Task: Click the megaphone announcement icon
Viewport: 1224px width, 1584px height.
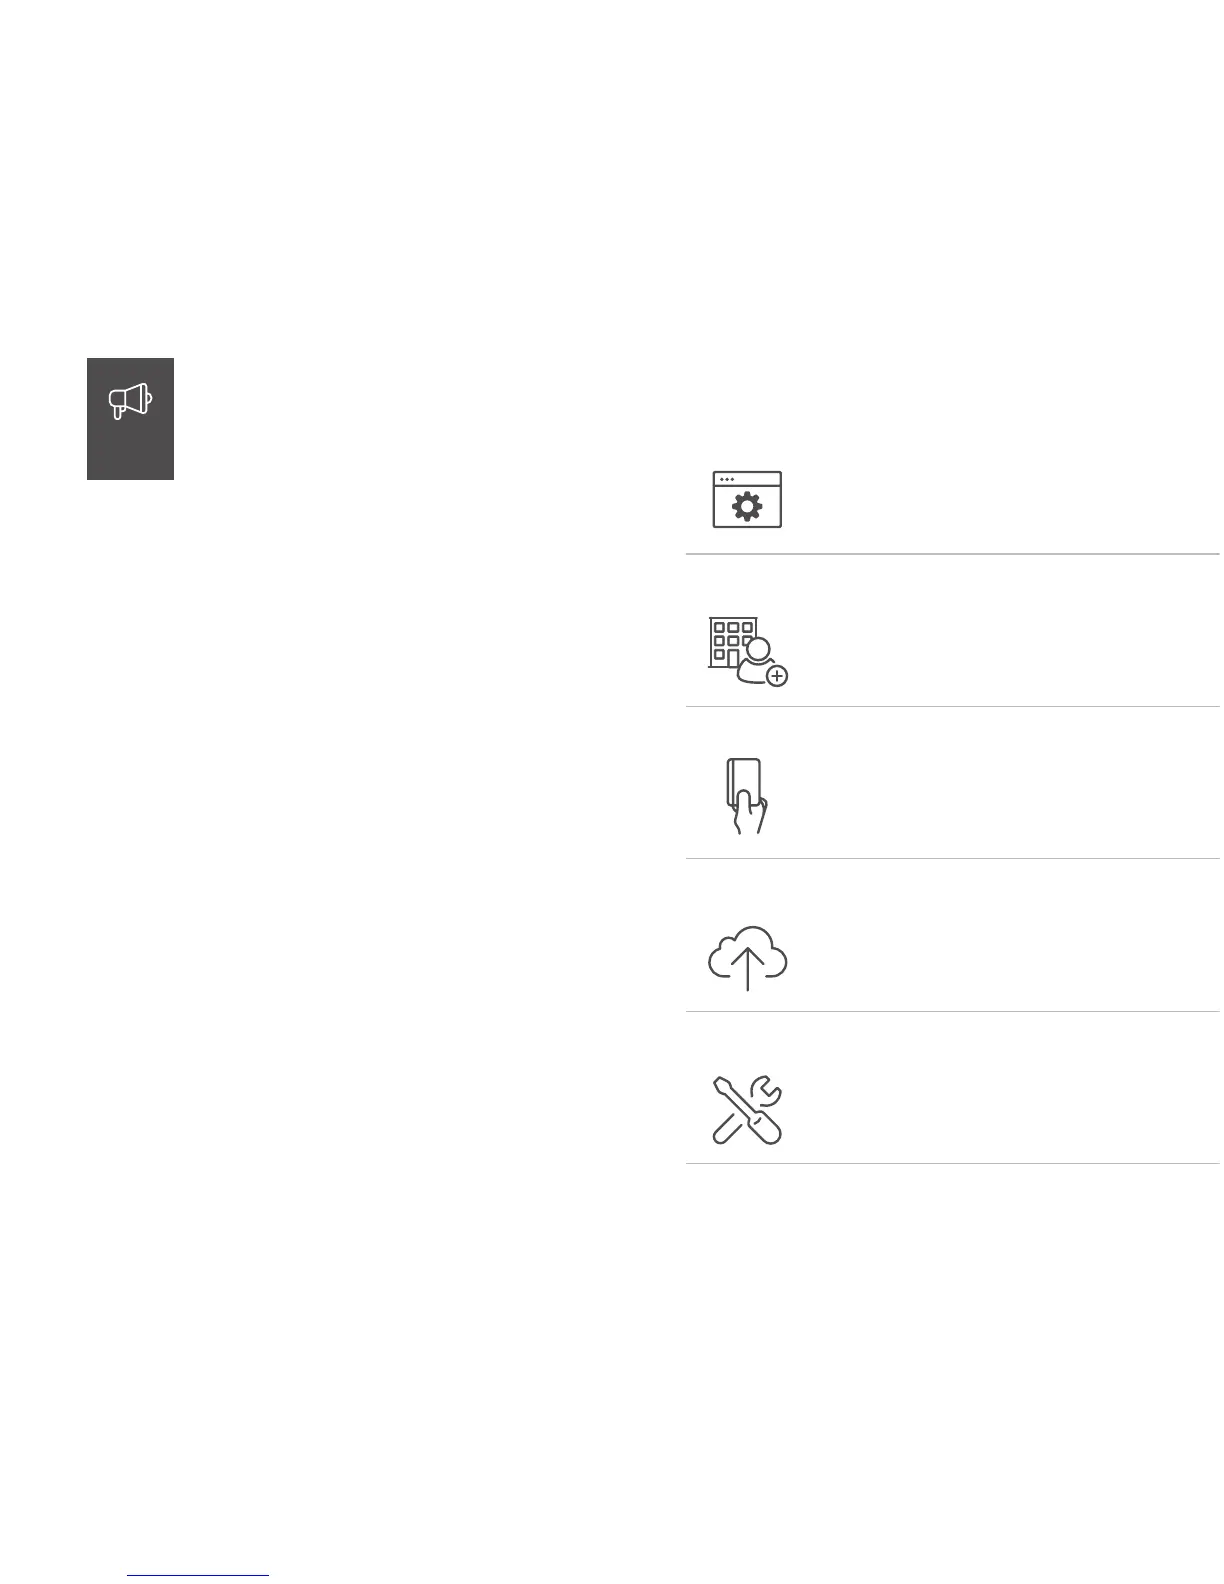Action: point(130,400)
